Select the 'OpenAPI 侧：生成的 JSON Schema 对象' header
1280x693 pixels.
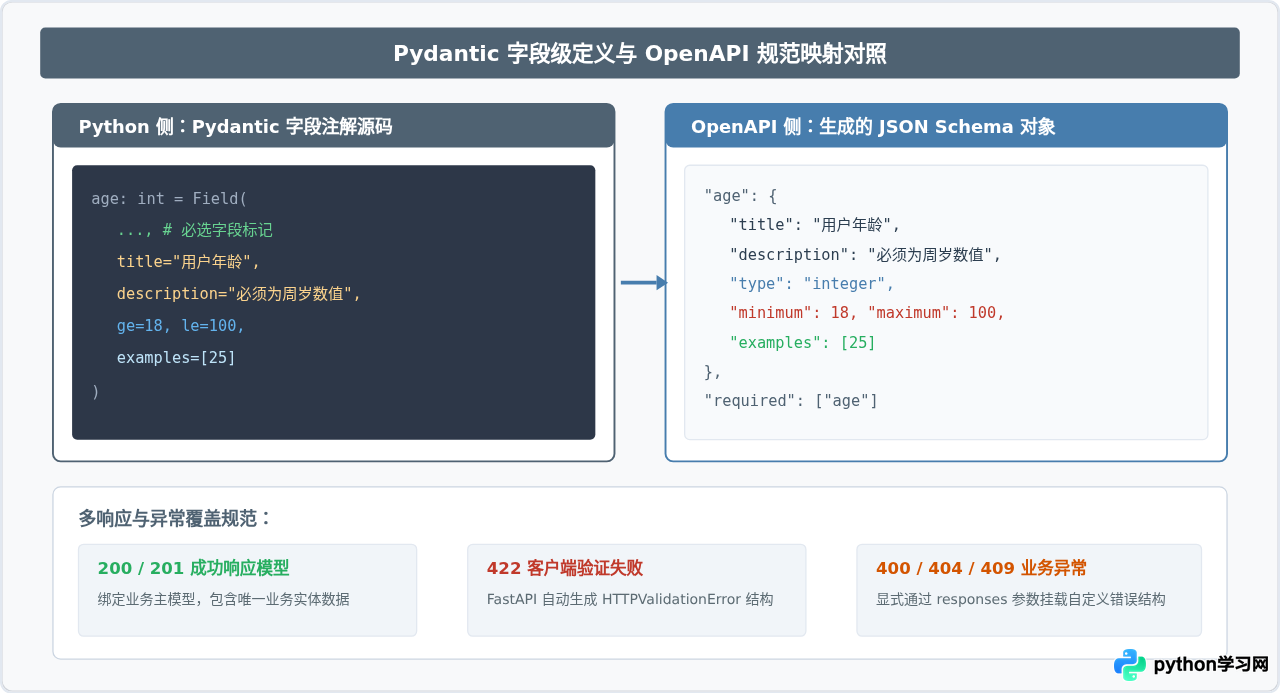pyautogui.click(x=873, y=127)
